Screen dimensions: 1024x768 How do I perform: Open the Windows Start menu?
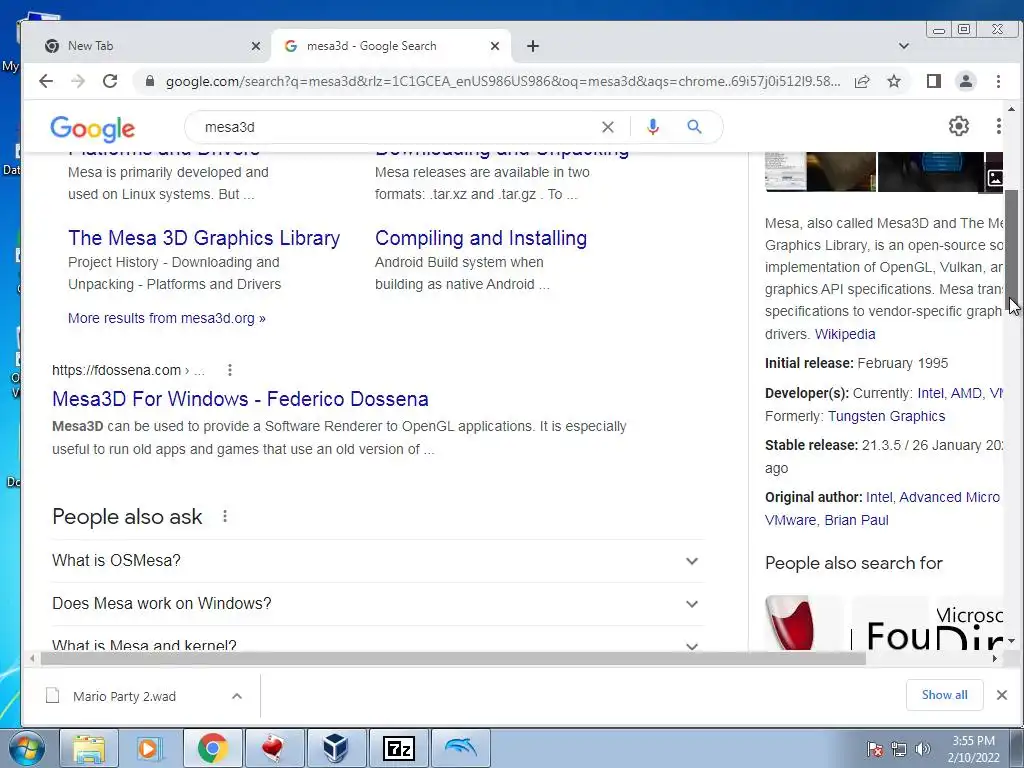coord(27,748)
